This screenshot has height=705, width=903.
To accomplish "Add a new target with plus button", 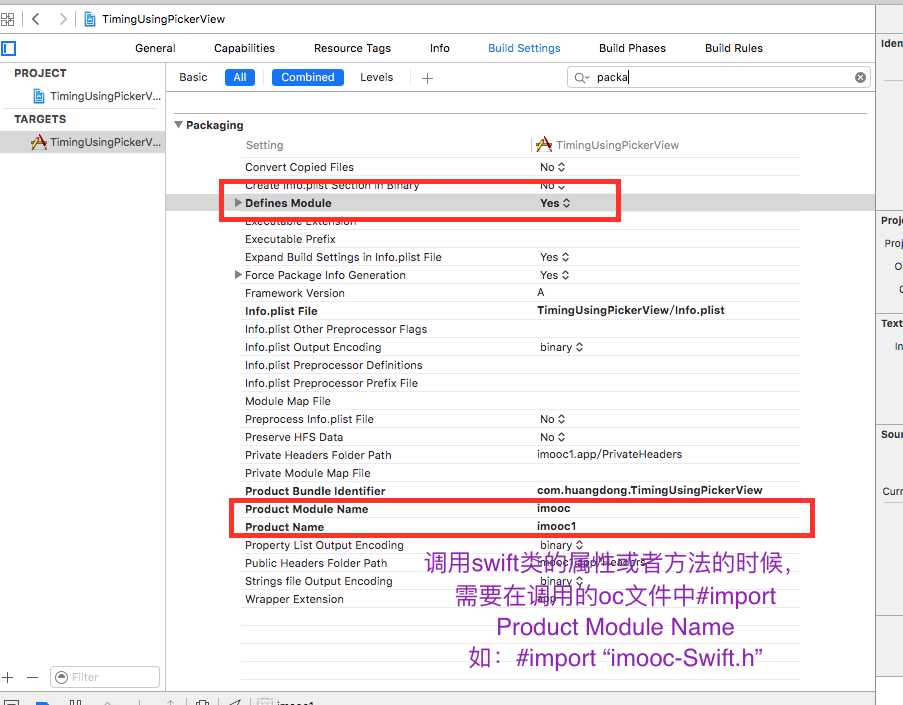I will coord(7,677).
